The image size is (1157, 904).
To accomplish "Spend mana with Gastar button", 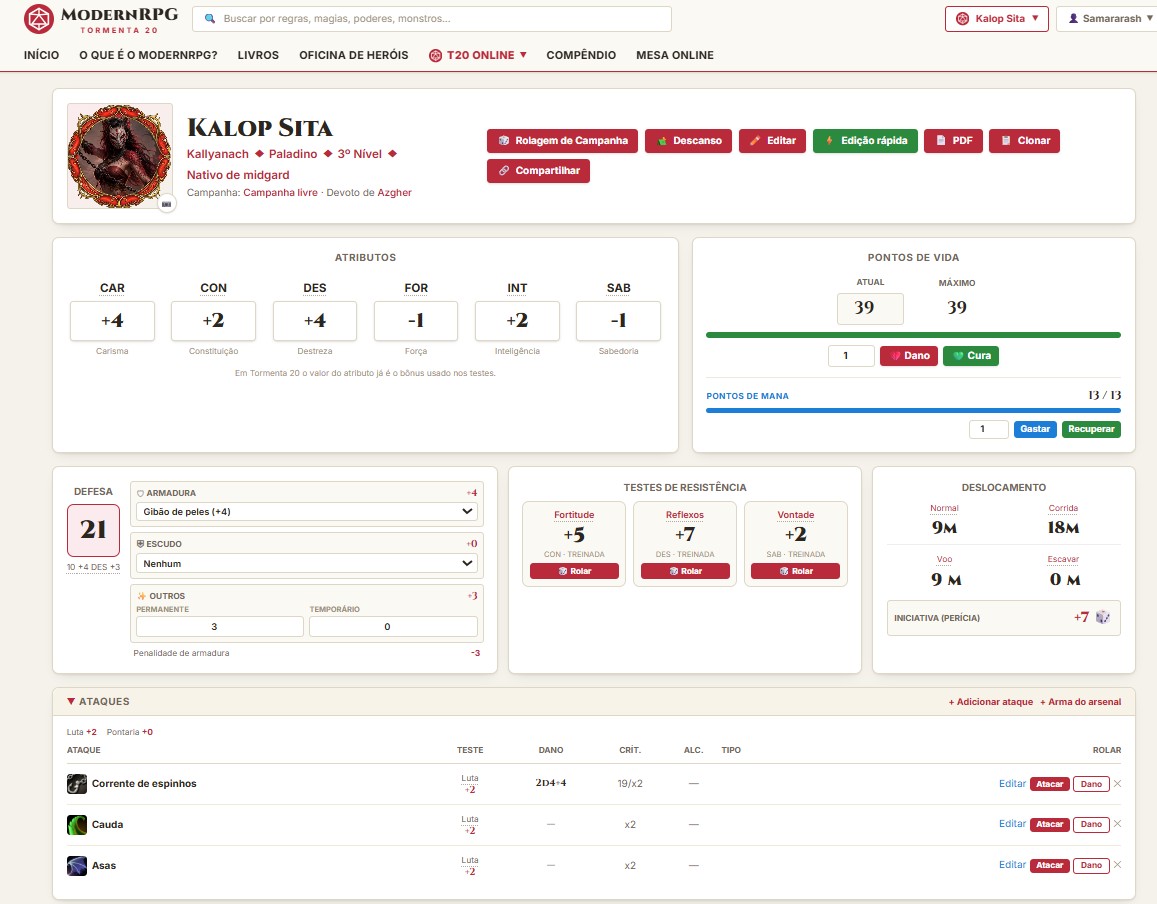I will [1035, 429].
